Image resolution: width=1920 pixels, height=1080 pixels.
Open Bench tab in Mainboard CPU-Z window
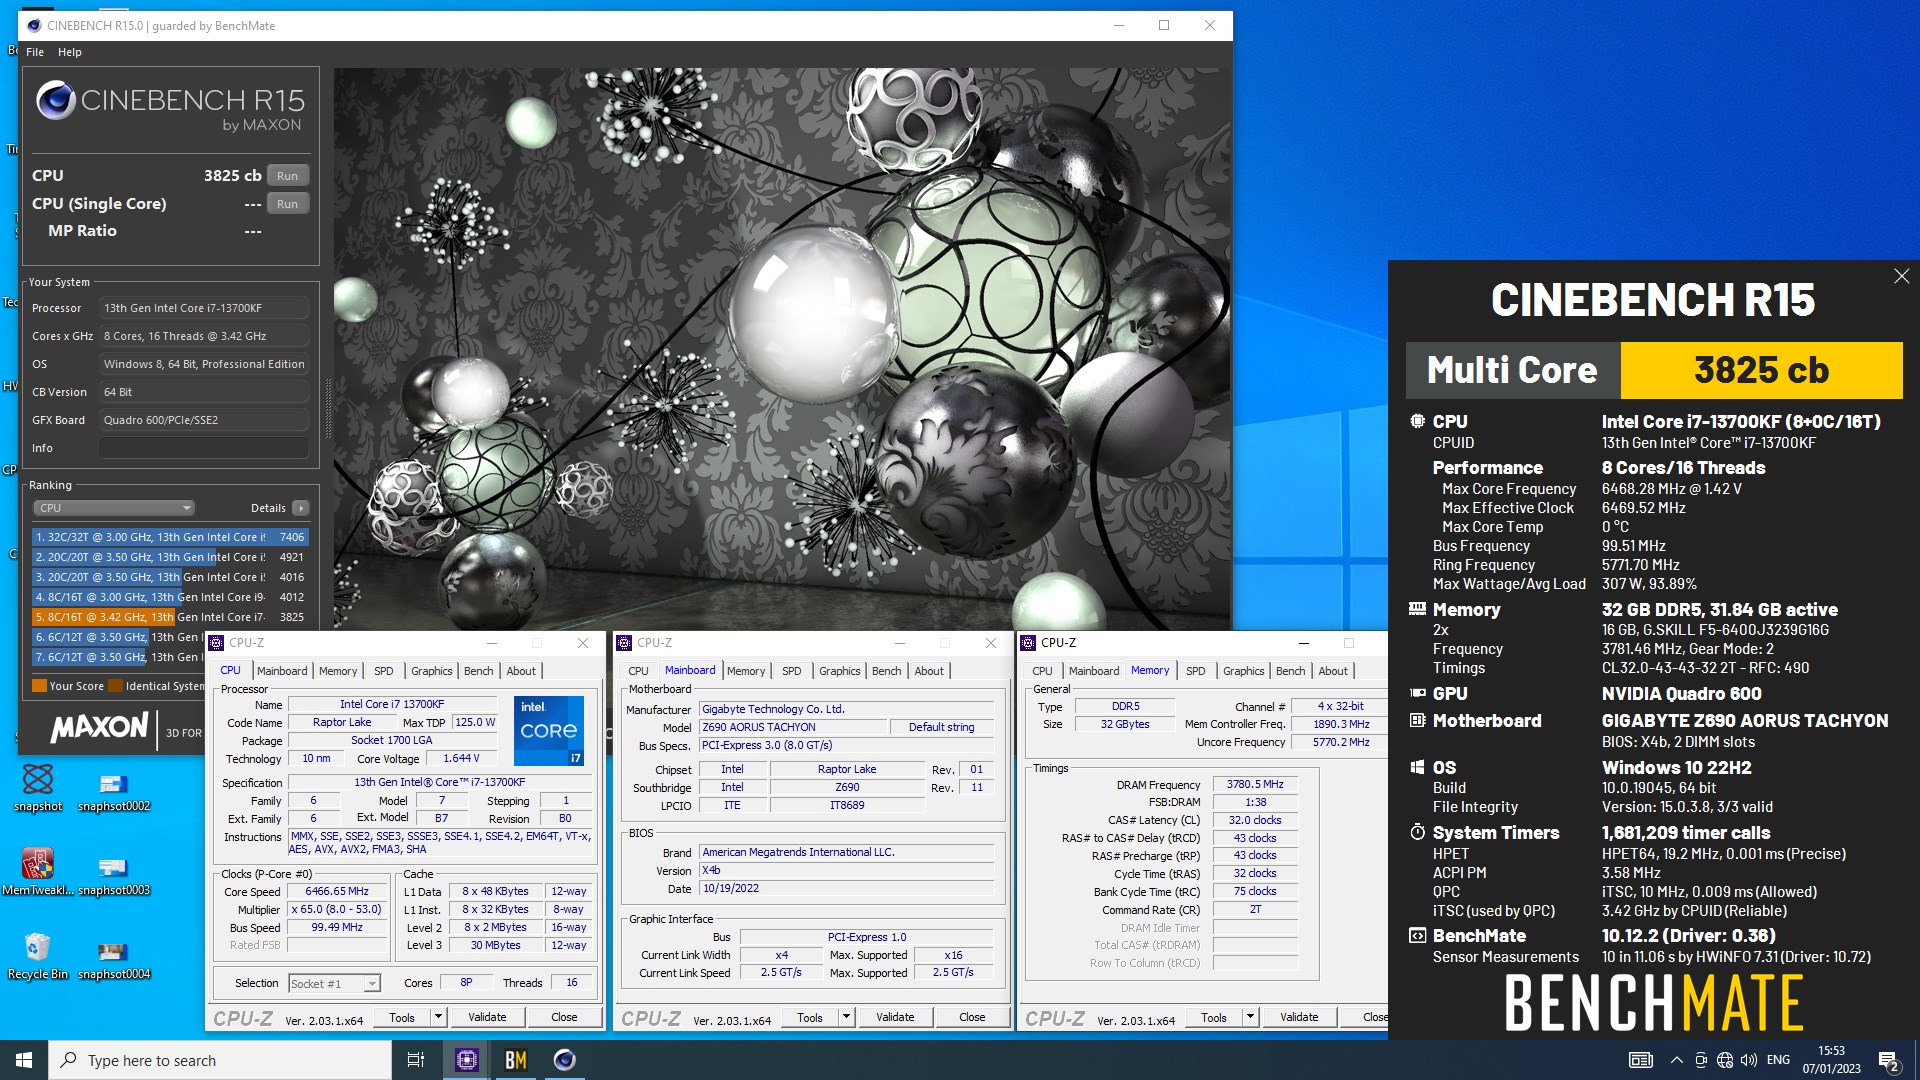click(887, 671)
